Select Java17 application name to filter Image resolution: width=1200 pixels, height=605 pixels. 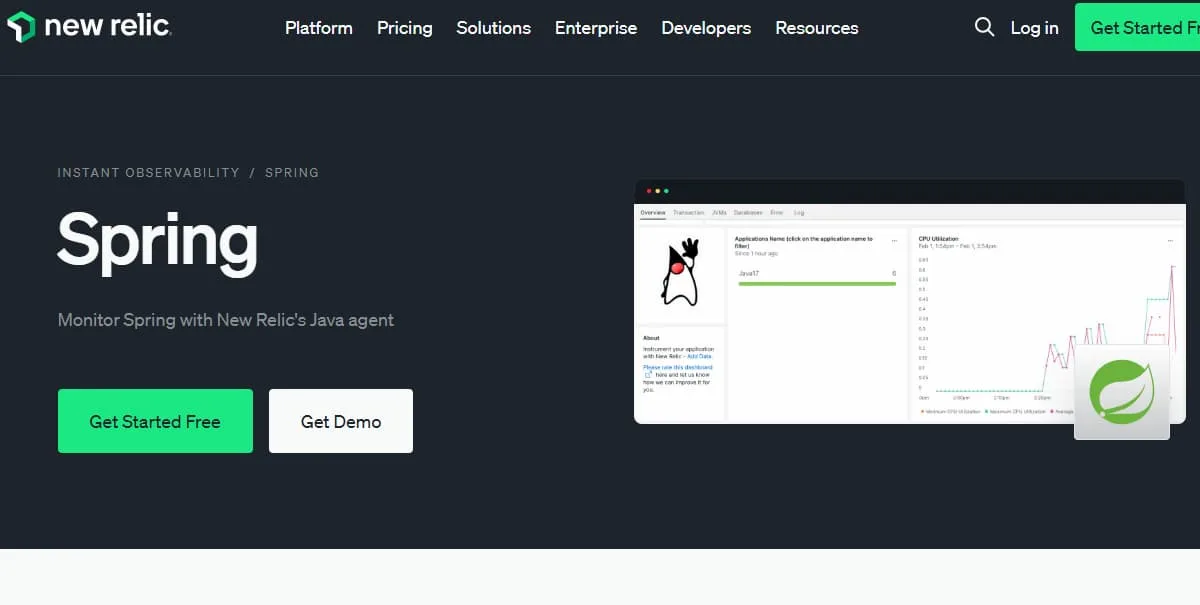[749, 274]
